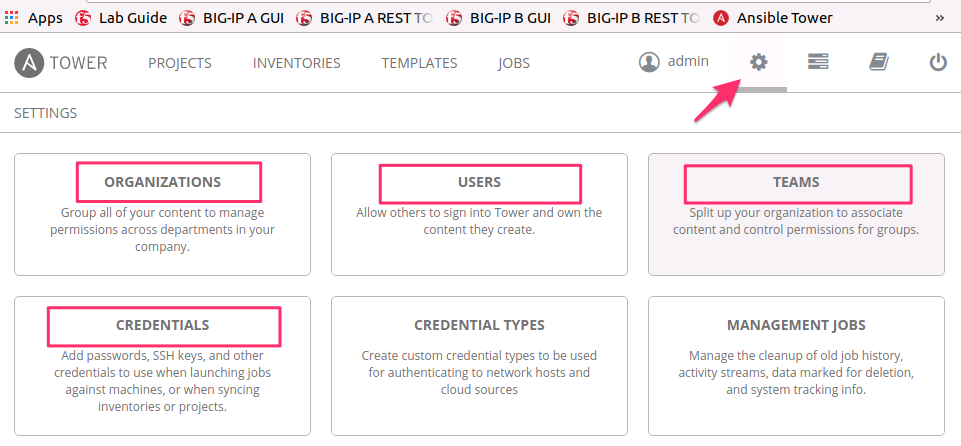Click the Settings gear icon
Screen dimensions: 961x446
pos(759,62)
